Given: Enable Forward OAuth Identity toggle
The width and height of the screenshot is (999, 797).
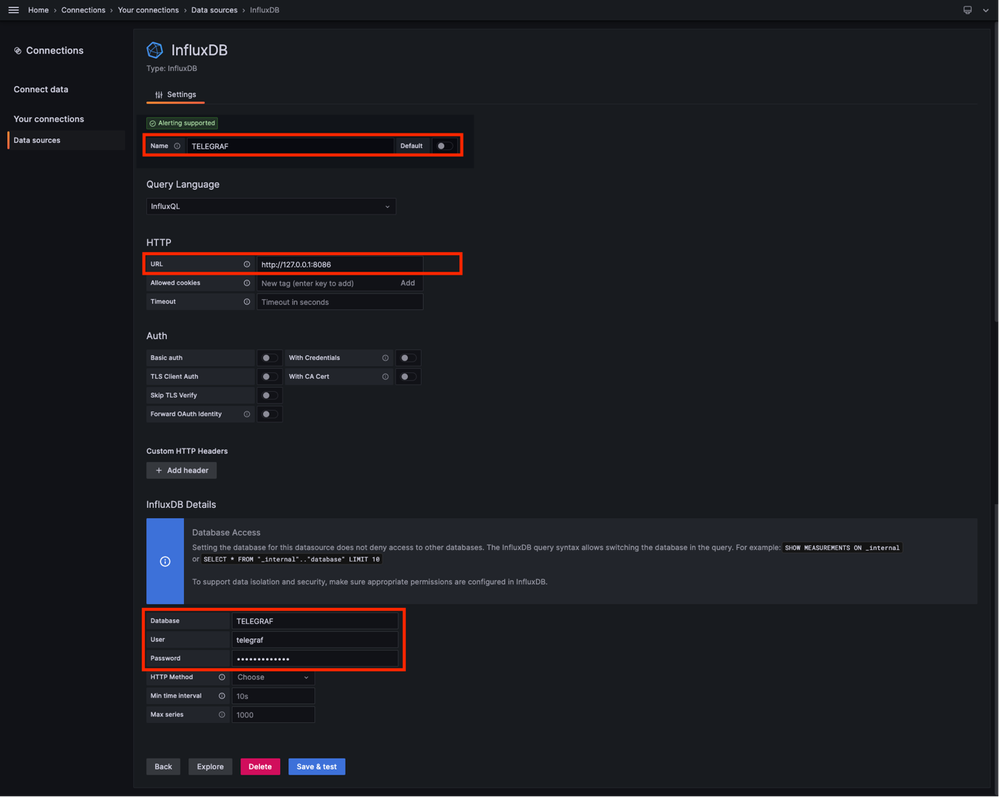Looking at the screenshot, I should click(270, 414).
